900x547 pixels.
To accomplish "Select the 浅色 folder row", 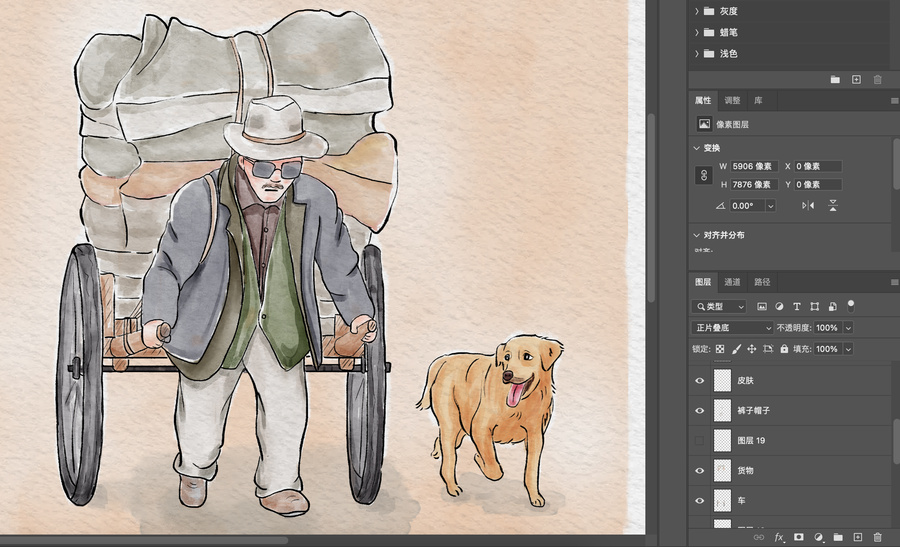I will tap(791, 53).
